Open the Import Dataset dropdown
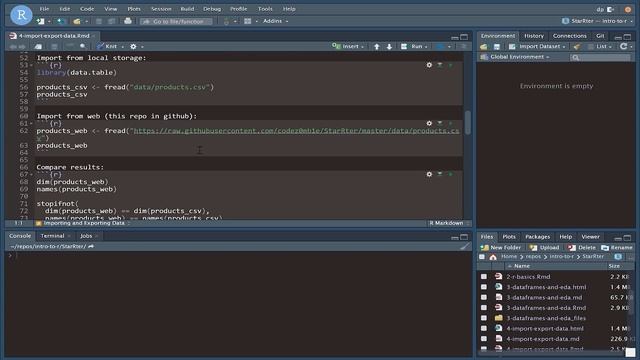 (537, 47)
